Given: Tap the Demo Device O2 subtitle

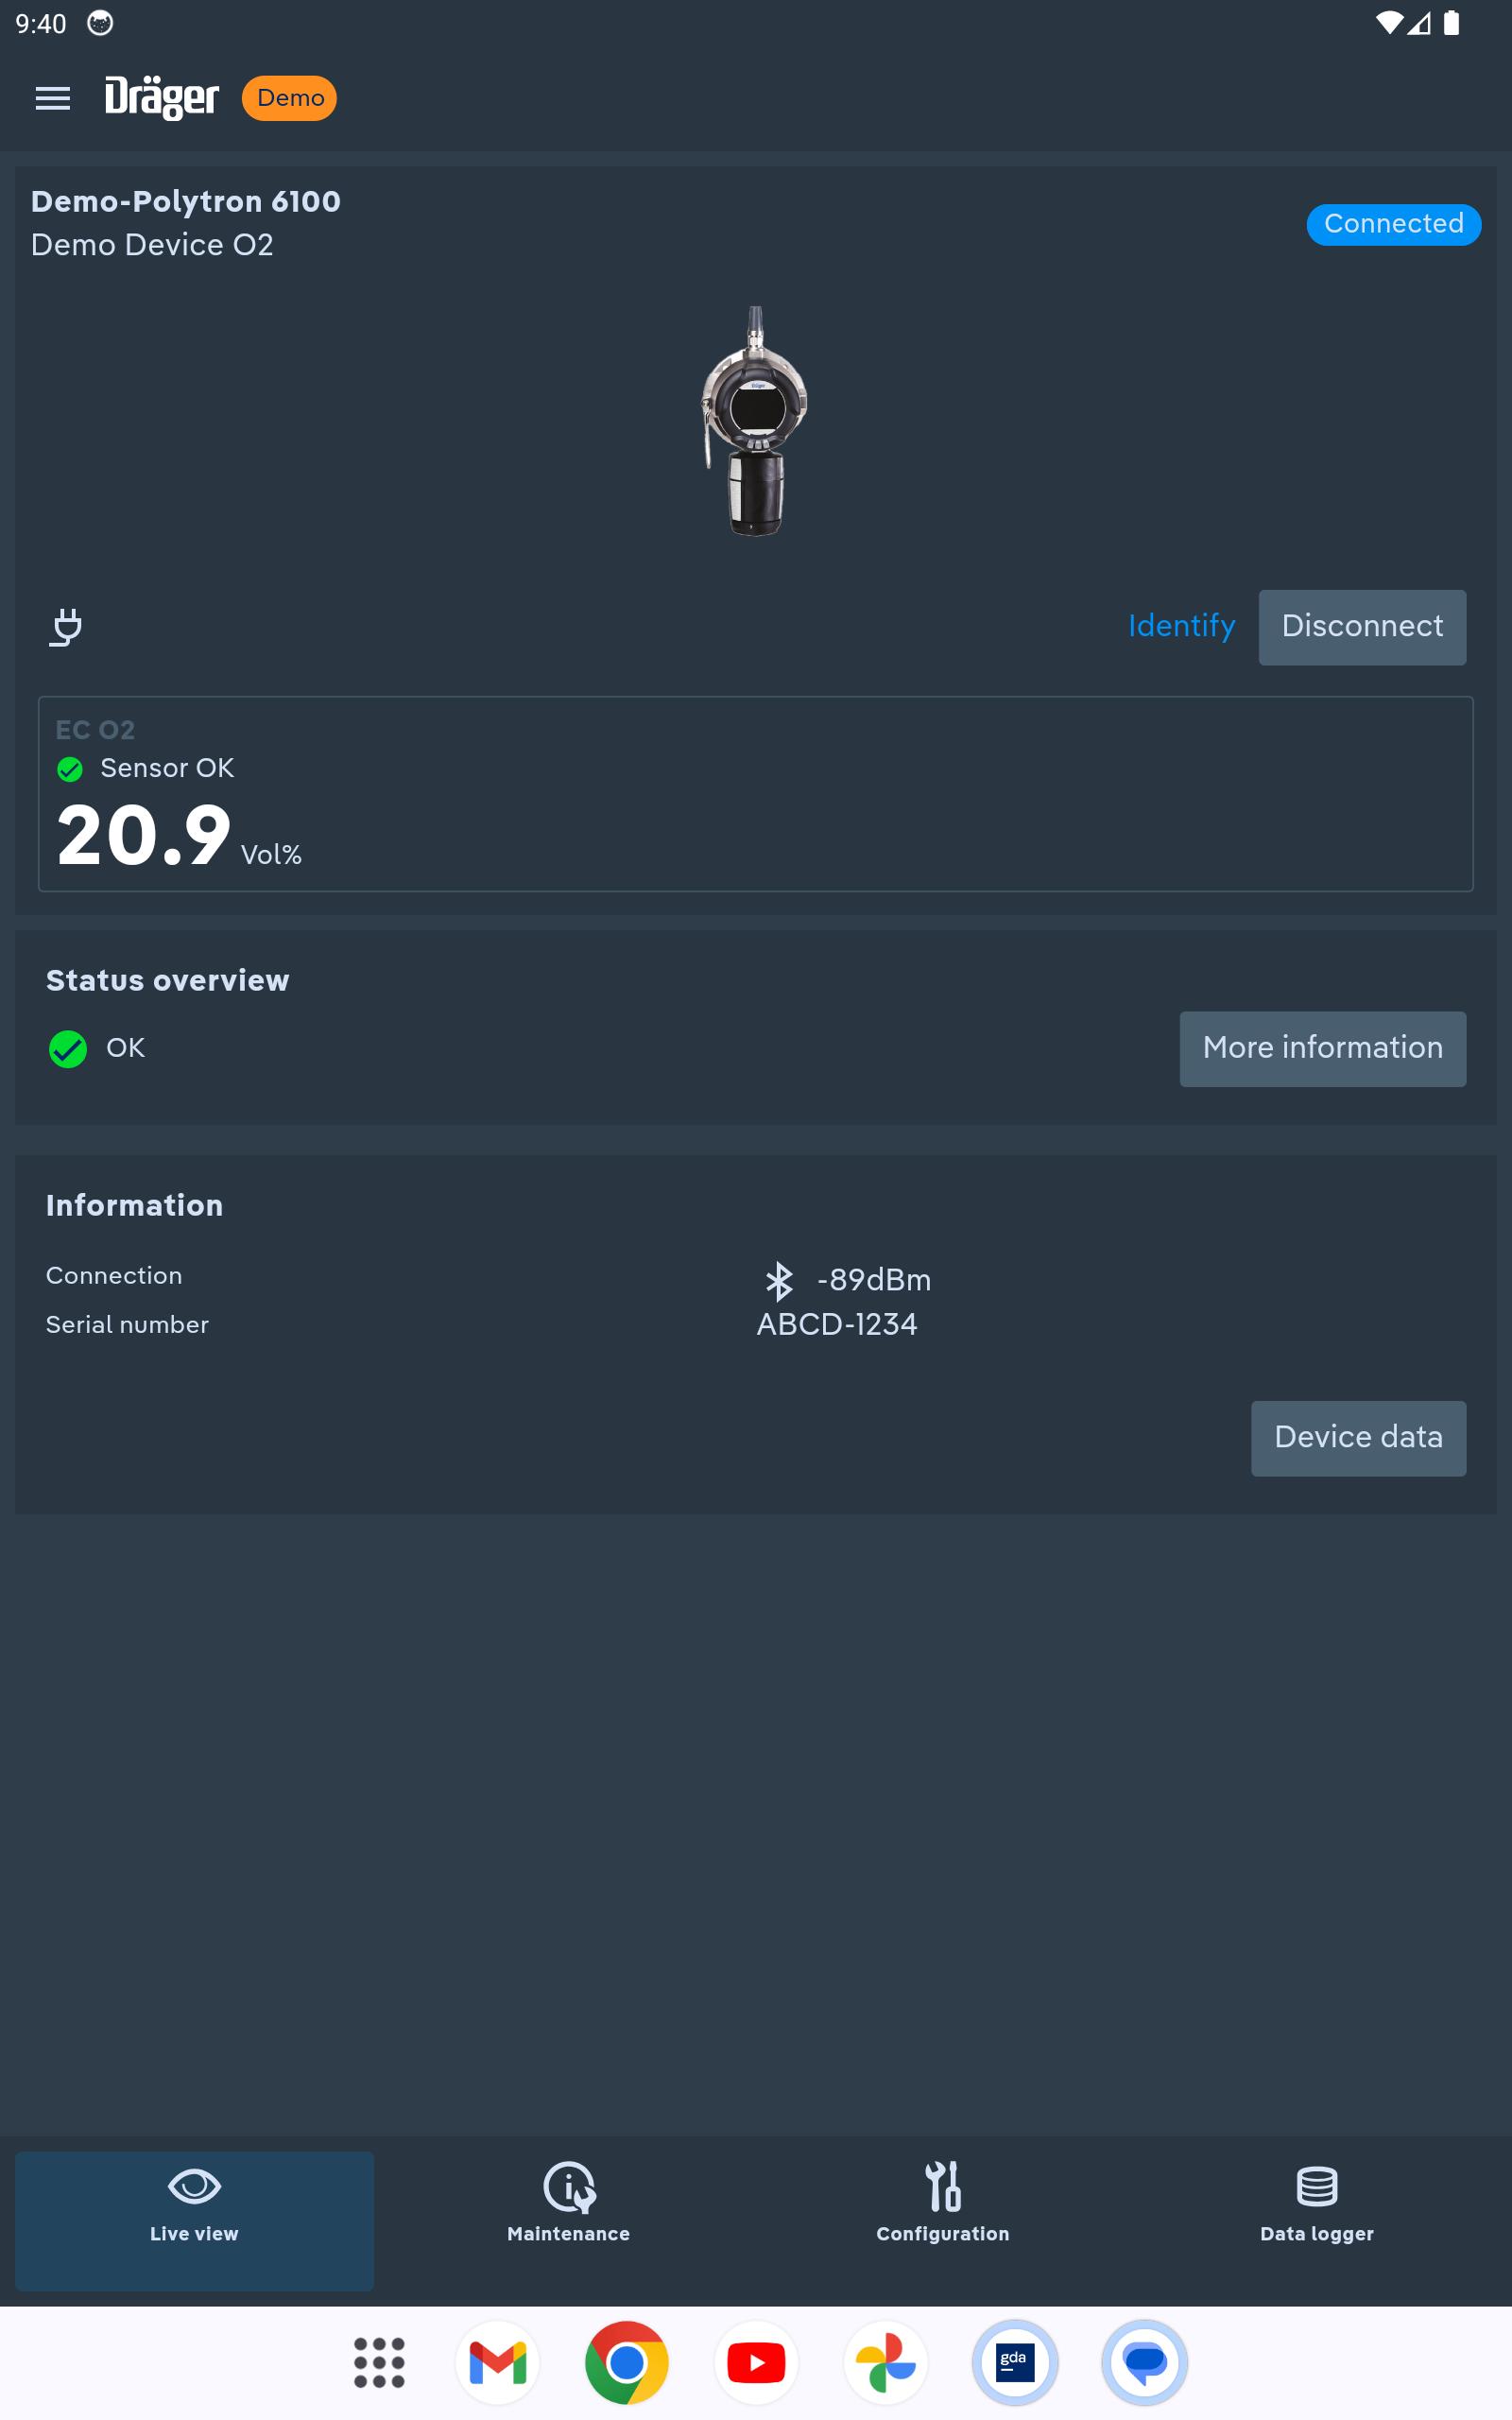Looking at the screenshot, I should tap(152, 245).
